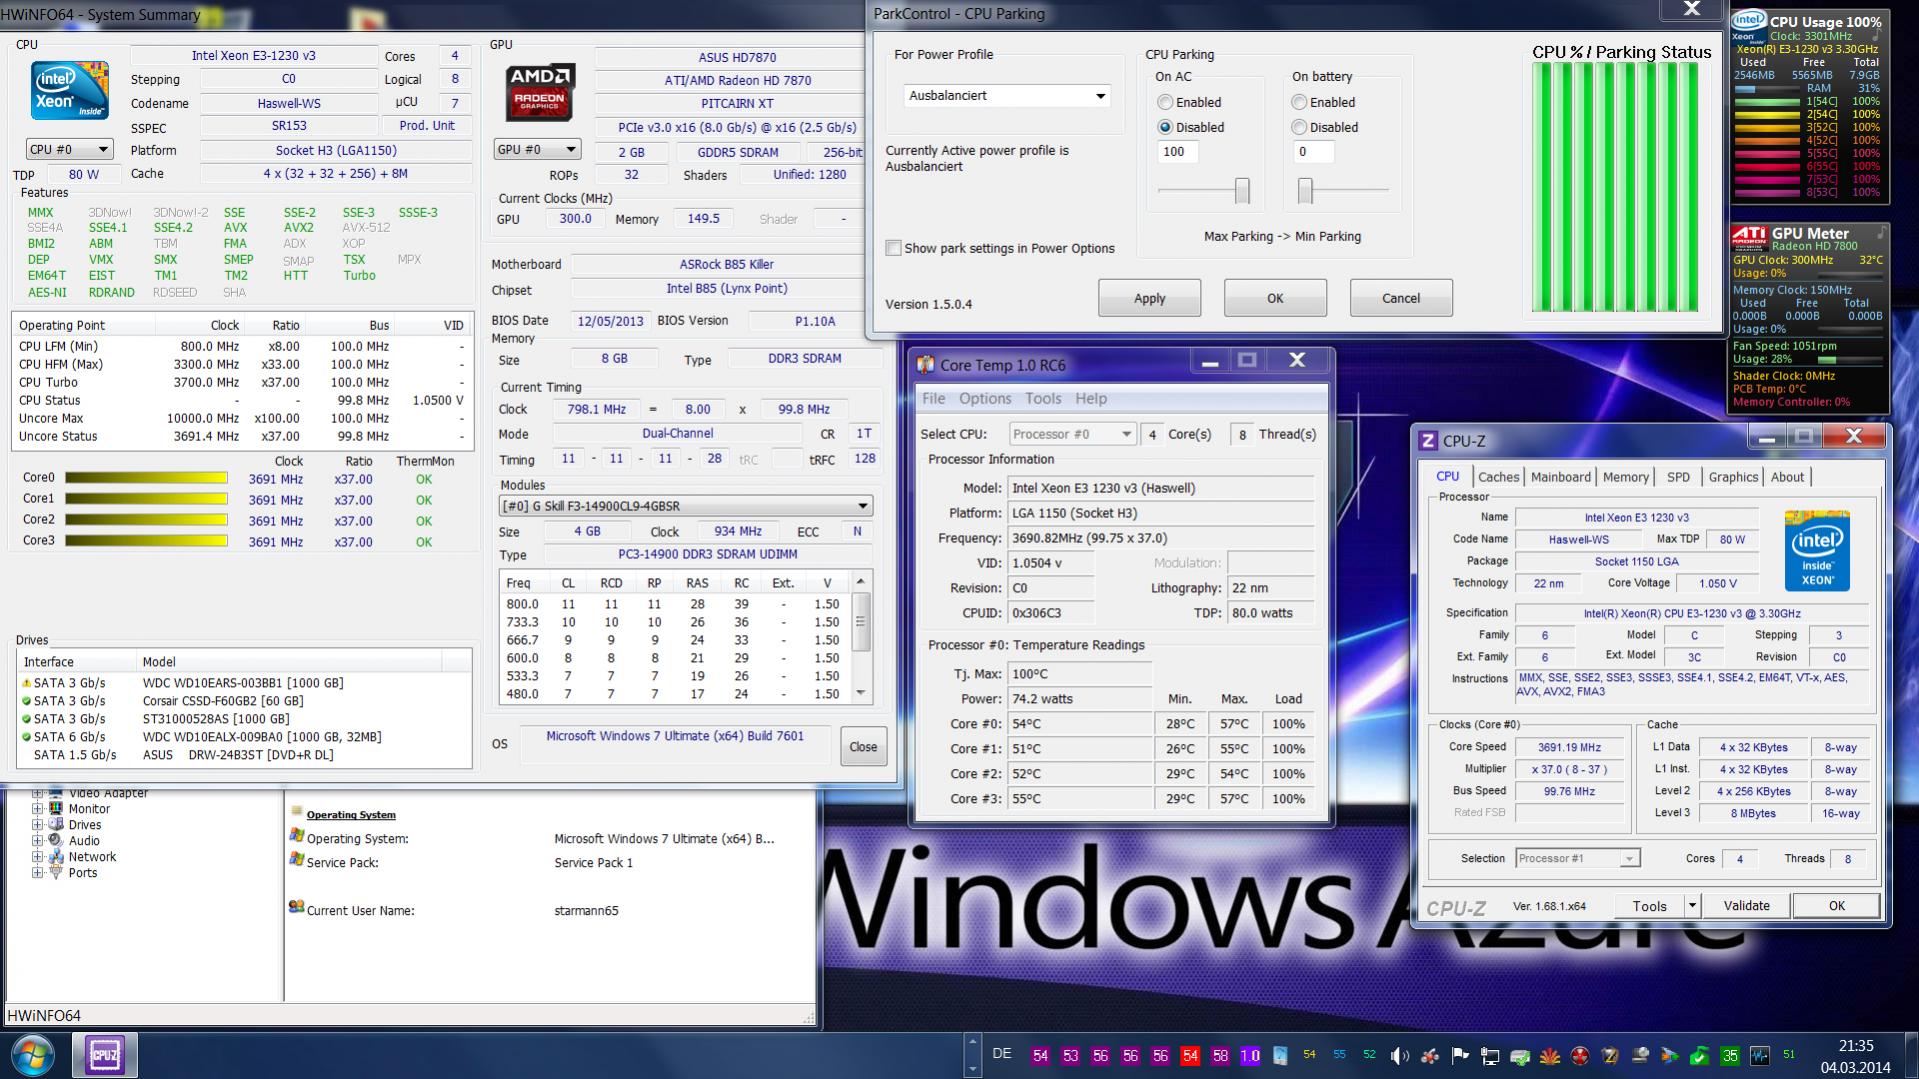Switch to the Mainboard tab in CPU-Z
The image size is (1919, 1079).
click(1560, 477)
